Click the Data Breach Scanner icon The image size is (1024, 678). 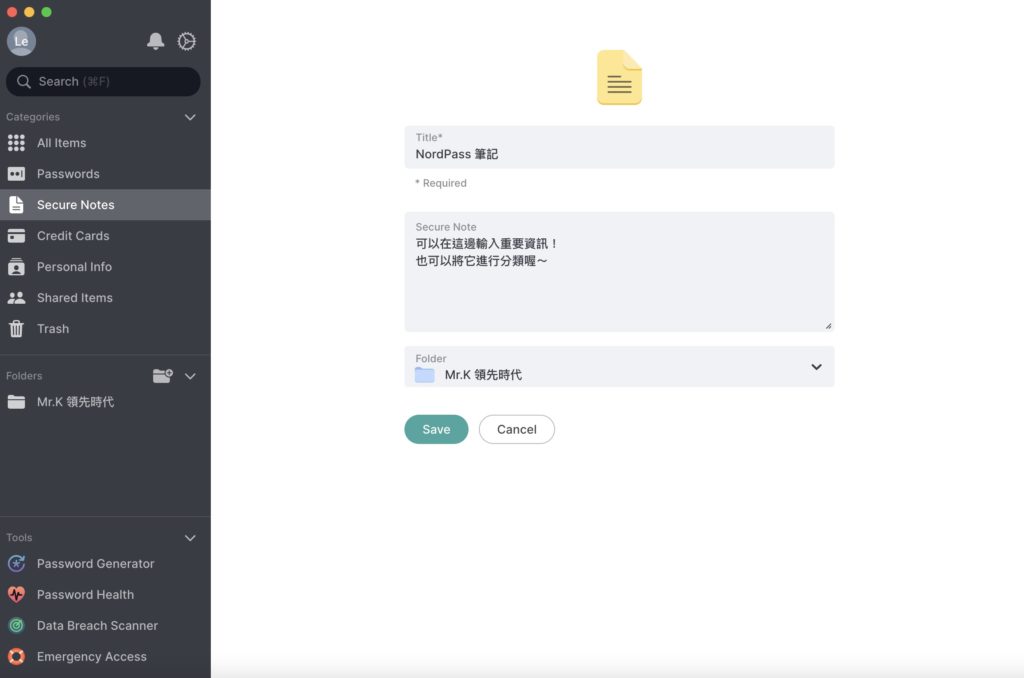click(16, 626)
